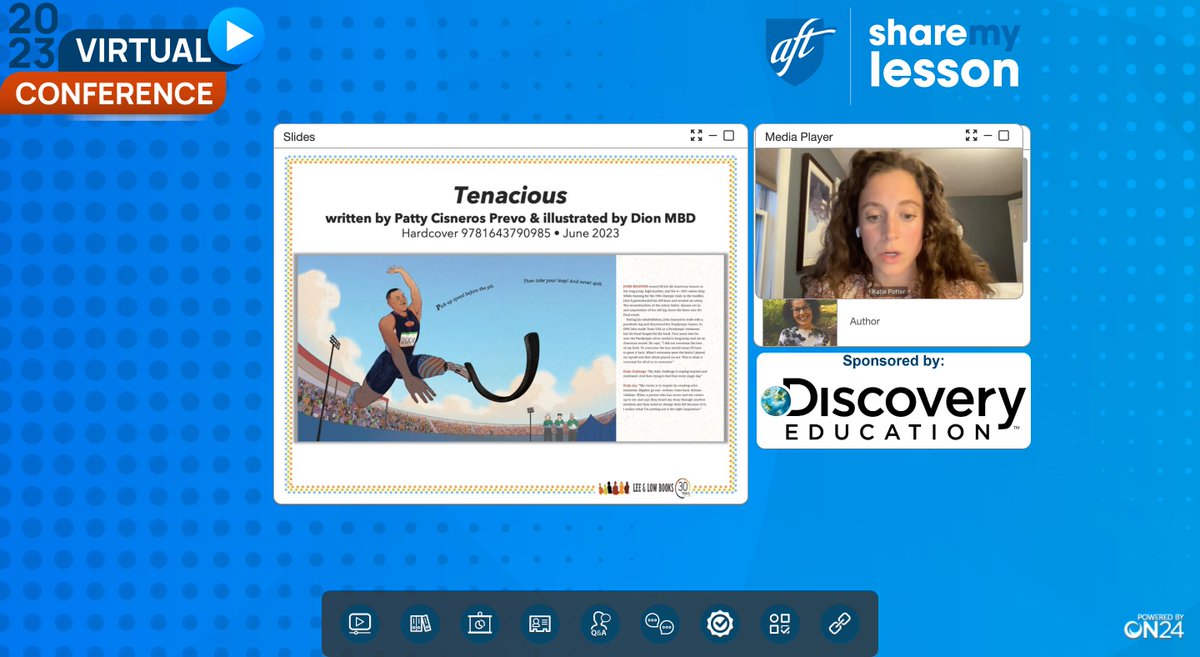Screen dimensions: 1200x657
Task: Open the certification badge widget
Action: pos(720,624)
